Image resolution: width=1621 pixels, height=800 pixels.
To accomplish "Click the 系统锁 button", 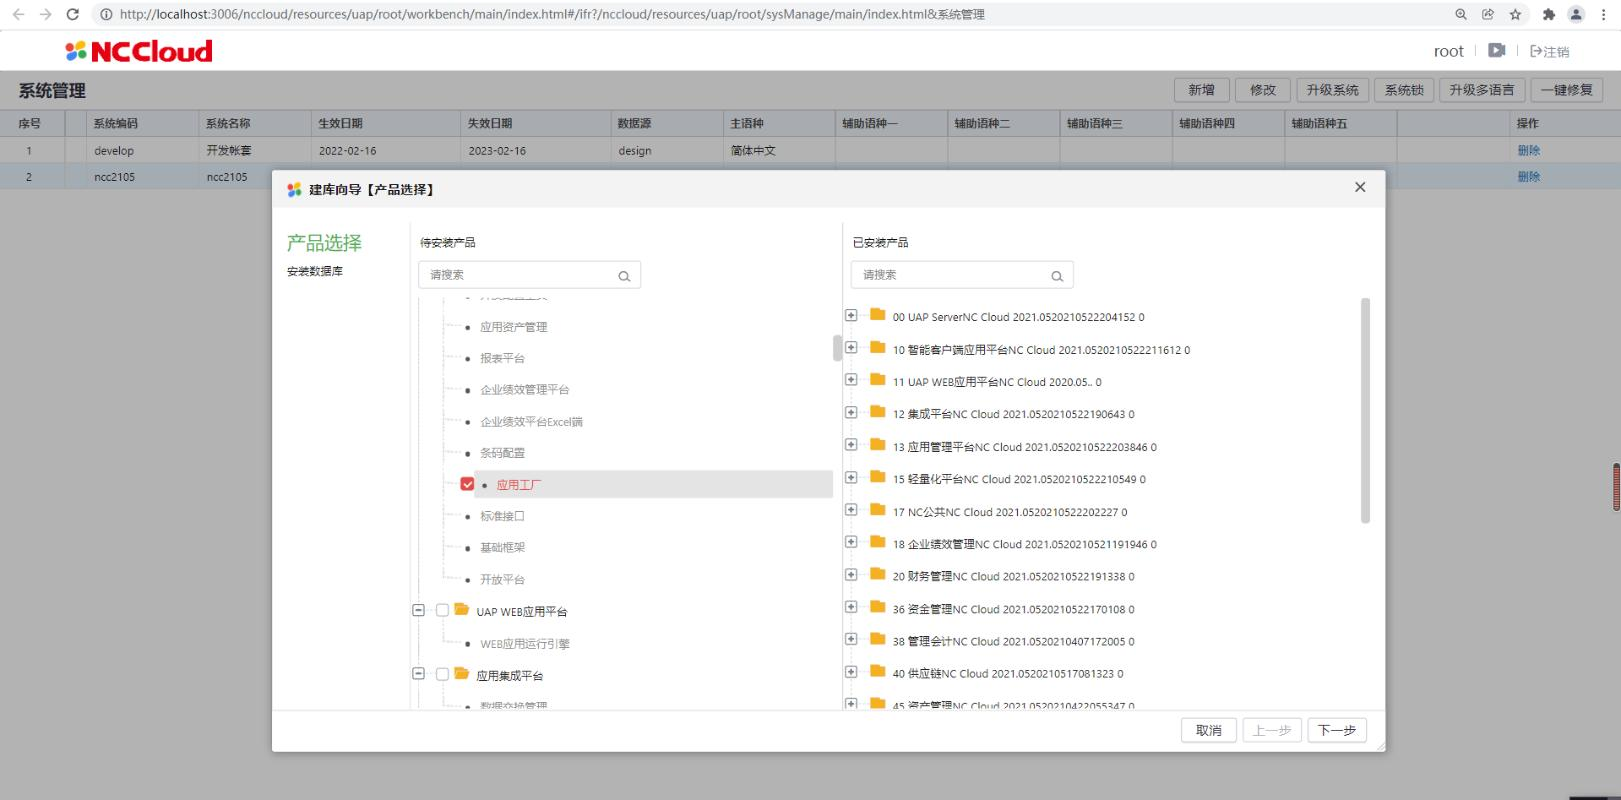I will coord(1404,90).
